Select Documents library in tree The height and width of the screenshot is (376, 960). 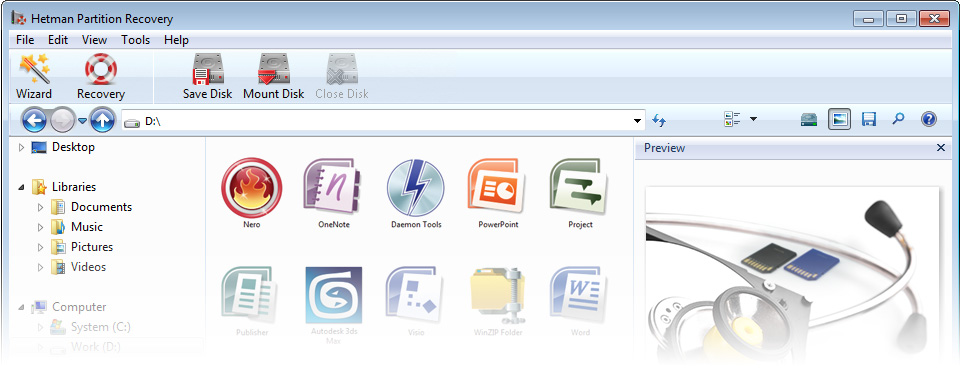[101, 207]
